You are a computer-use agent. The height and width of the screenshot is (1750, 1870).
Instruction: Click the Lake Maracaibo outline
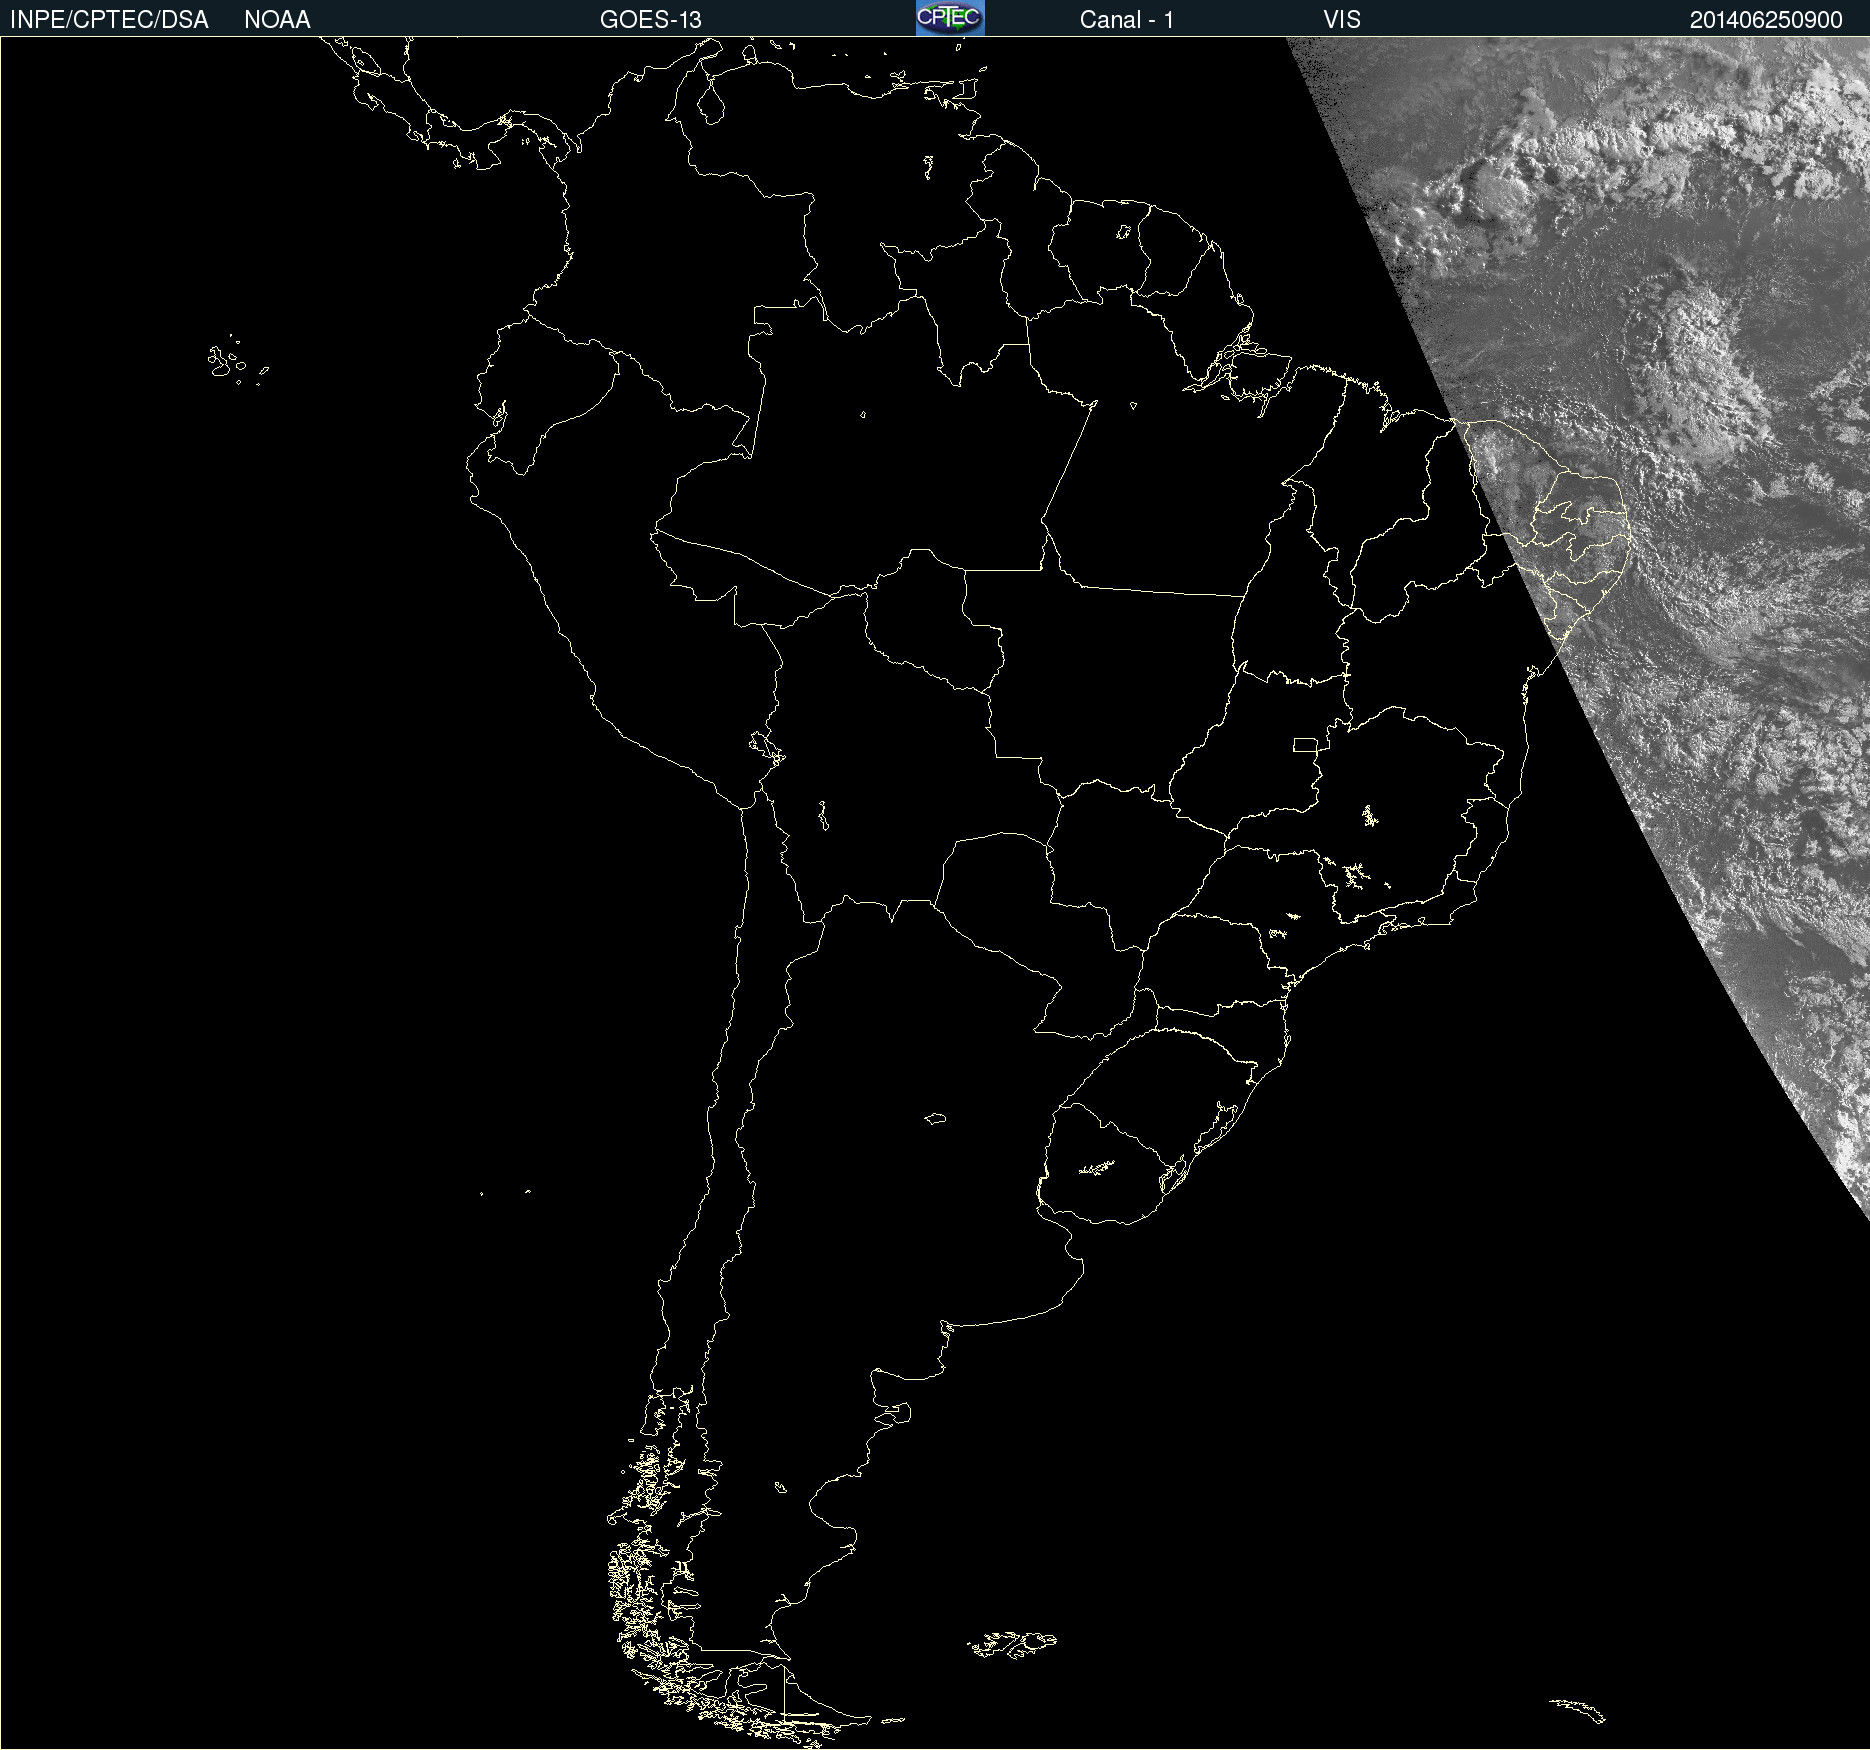[x=710, y=102]
